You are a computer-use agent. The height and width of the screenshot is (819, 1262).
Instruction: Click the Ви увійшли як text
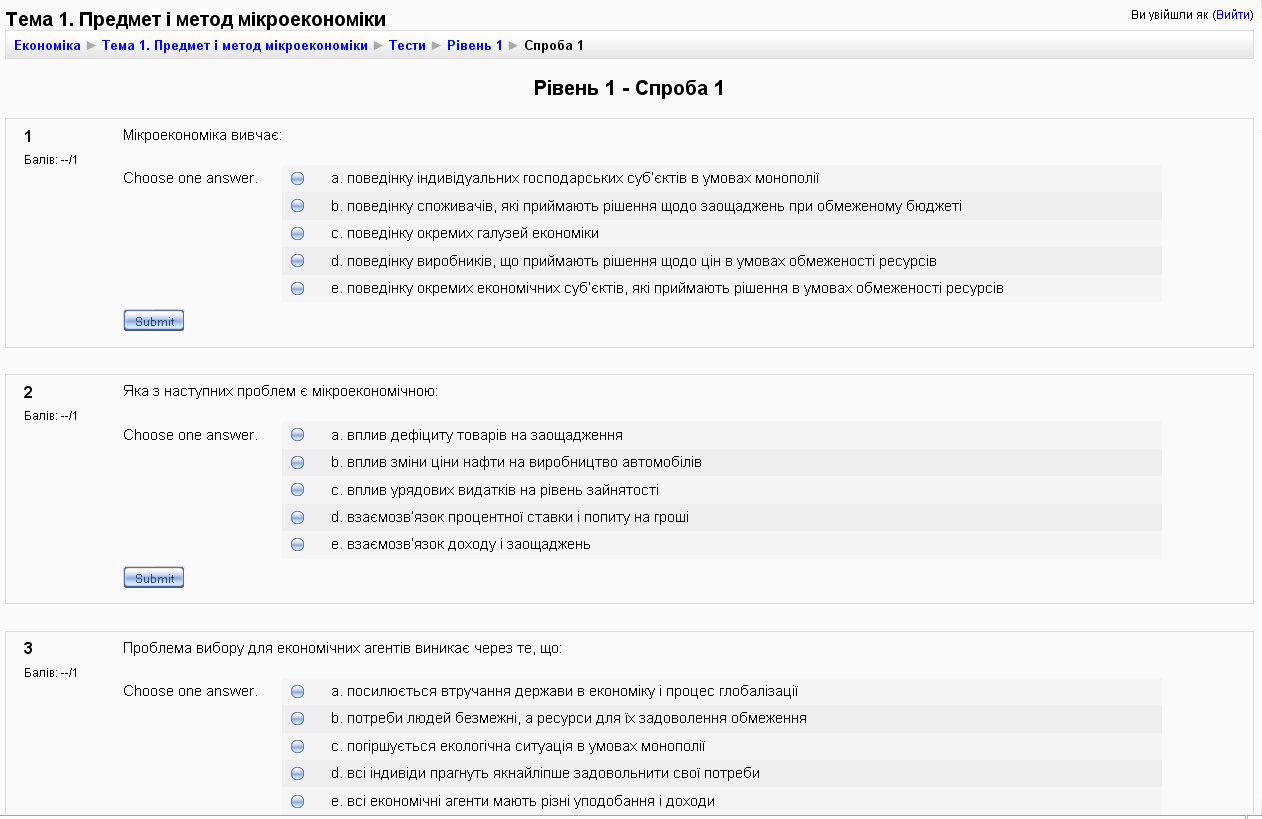pos(1170,15)
